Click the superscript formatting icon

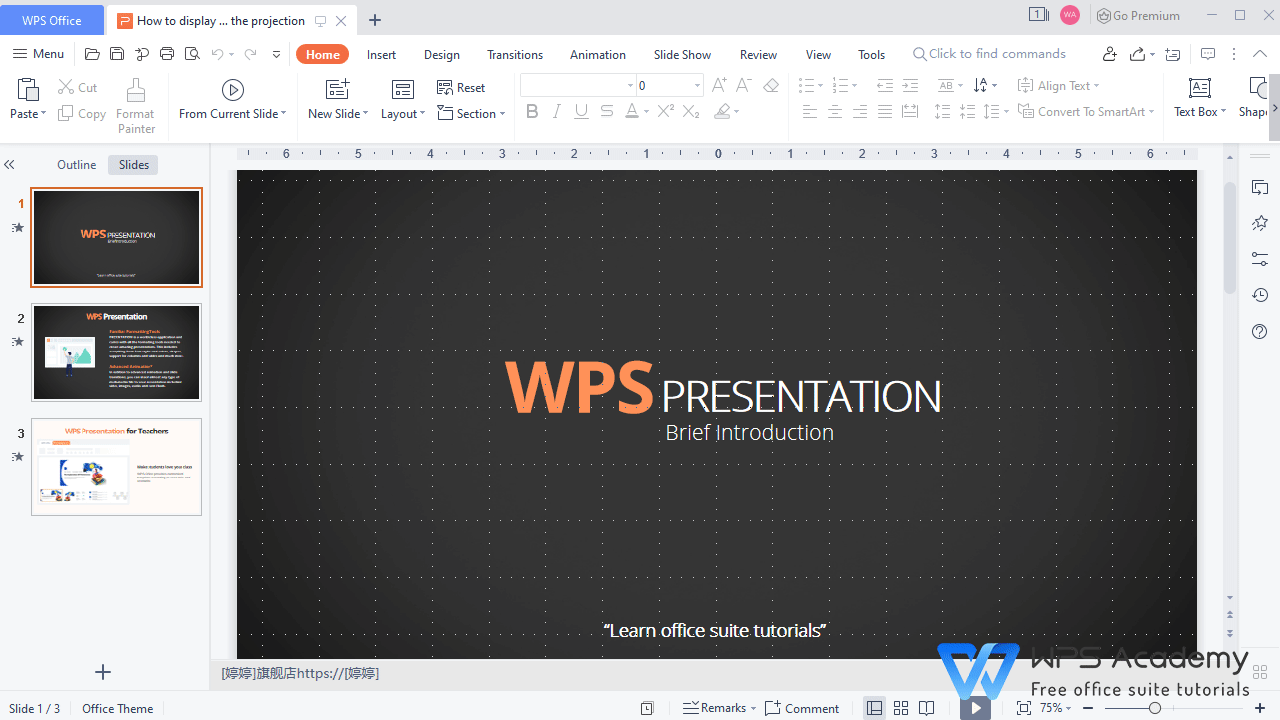tap(665, 111)
